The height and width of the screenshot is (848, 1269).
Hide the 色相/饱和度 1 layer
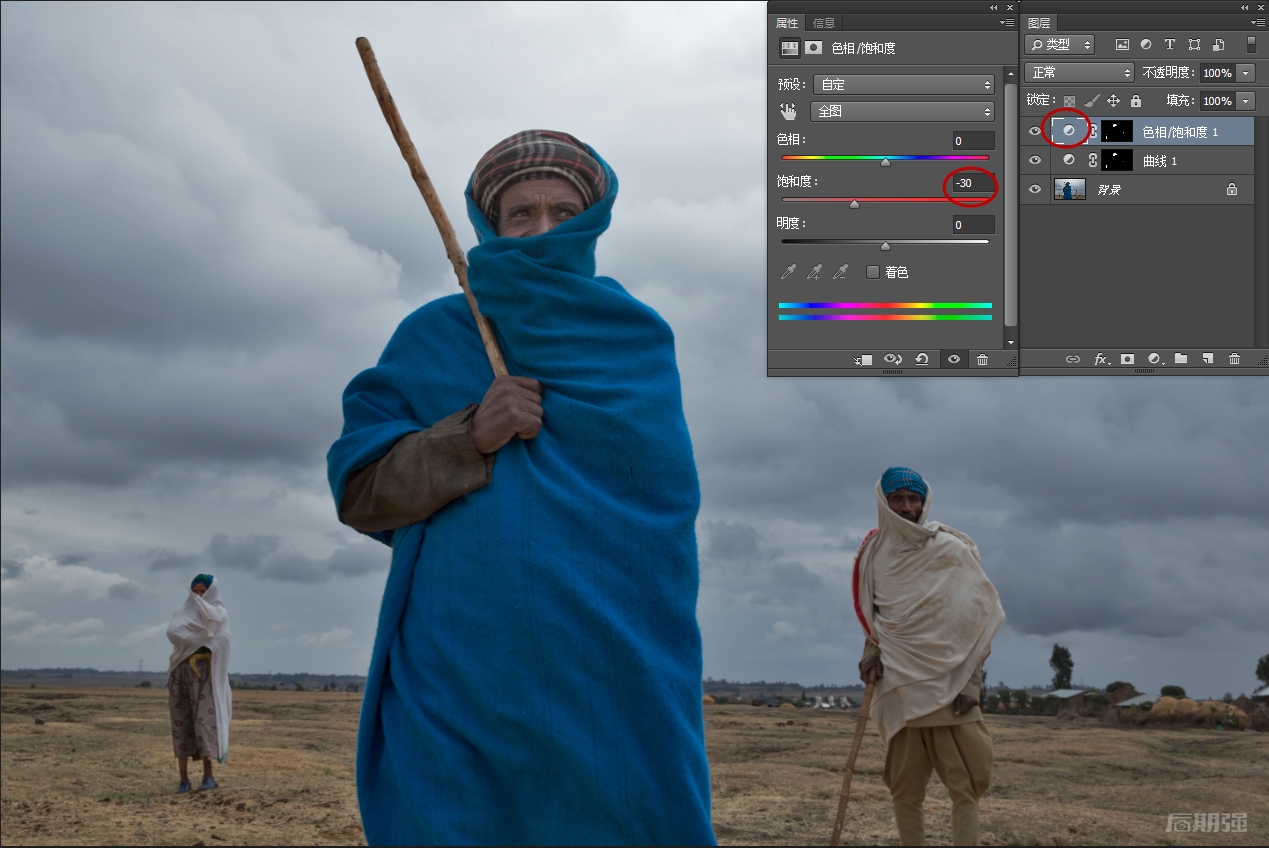pyautogui.click(x=1035, y=131)
